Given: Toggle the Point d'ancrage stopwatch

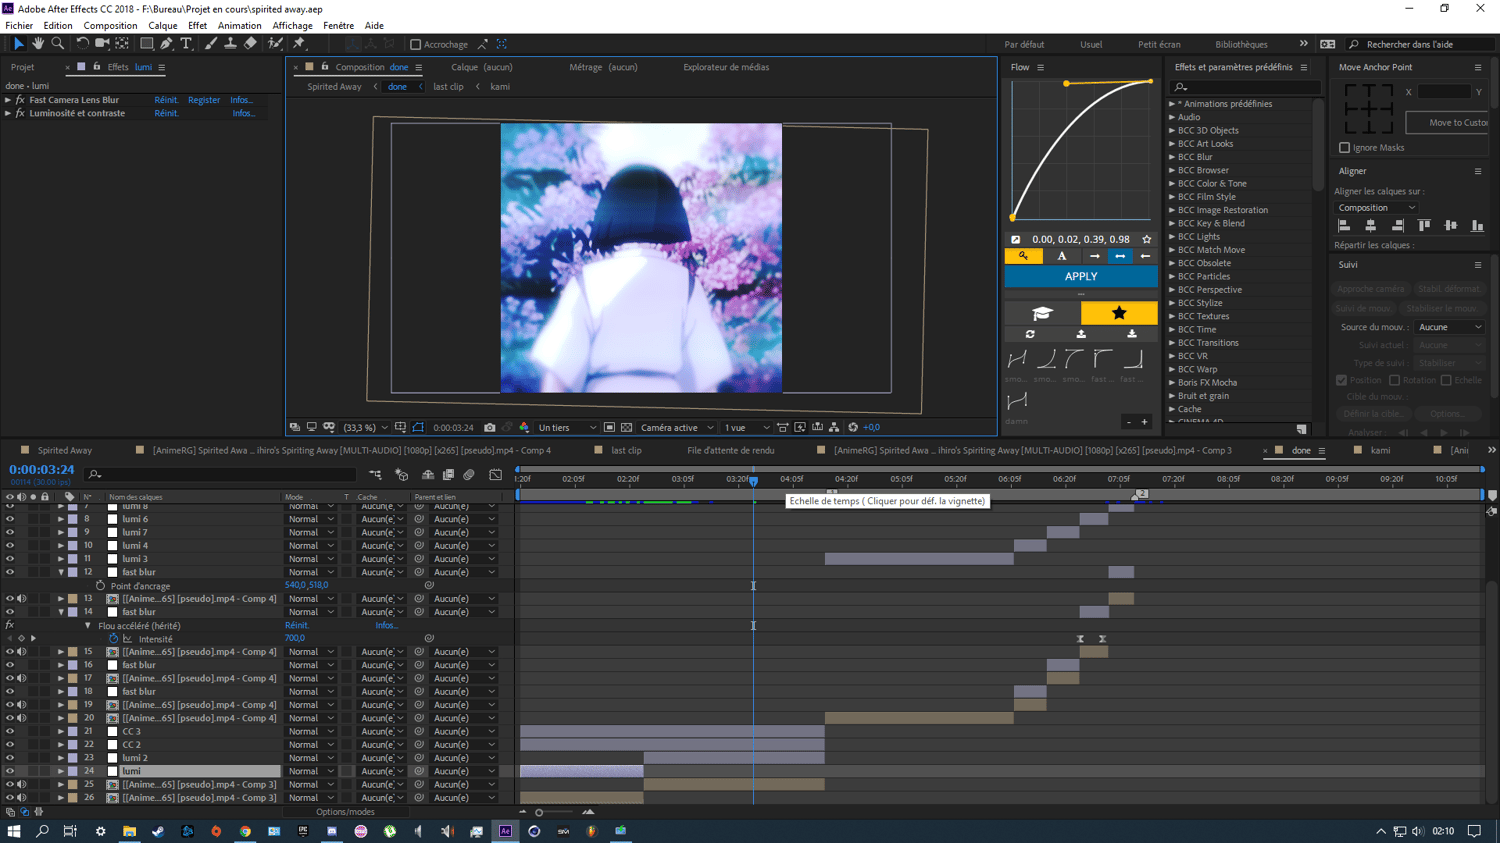Looking at the screenshot, I should 100,586.
